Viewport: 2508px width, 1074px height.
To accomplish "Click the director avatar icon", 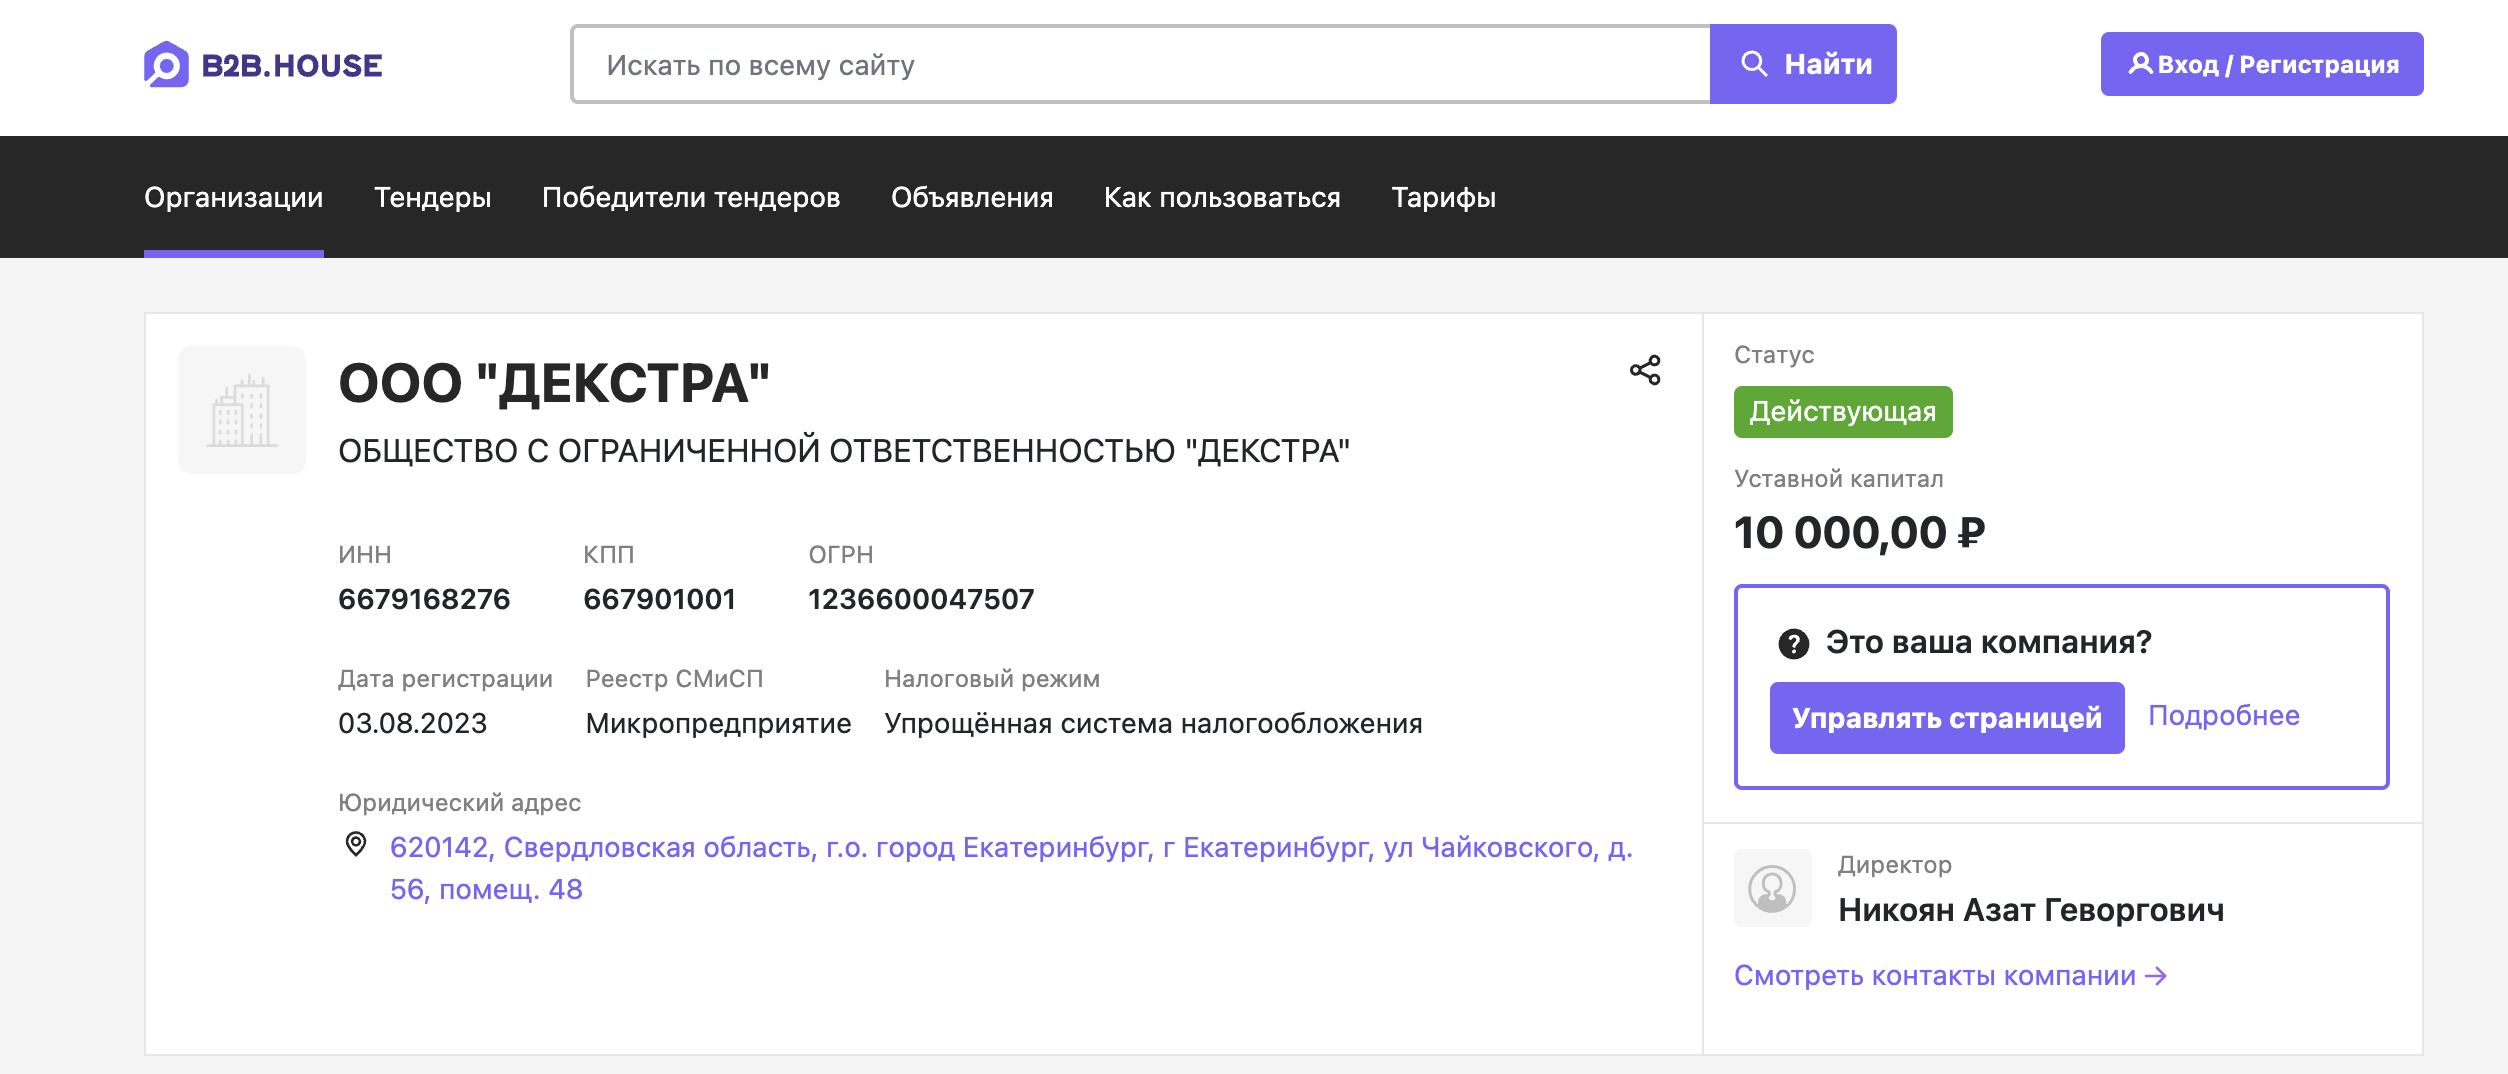I will (x=1772, y=888).
